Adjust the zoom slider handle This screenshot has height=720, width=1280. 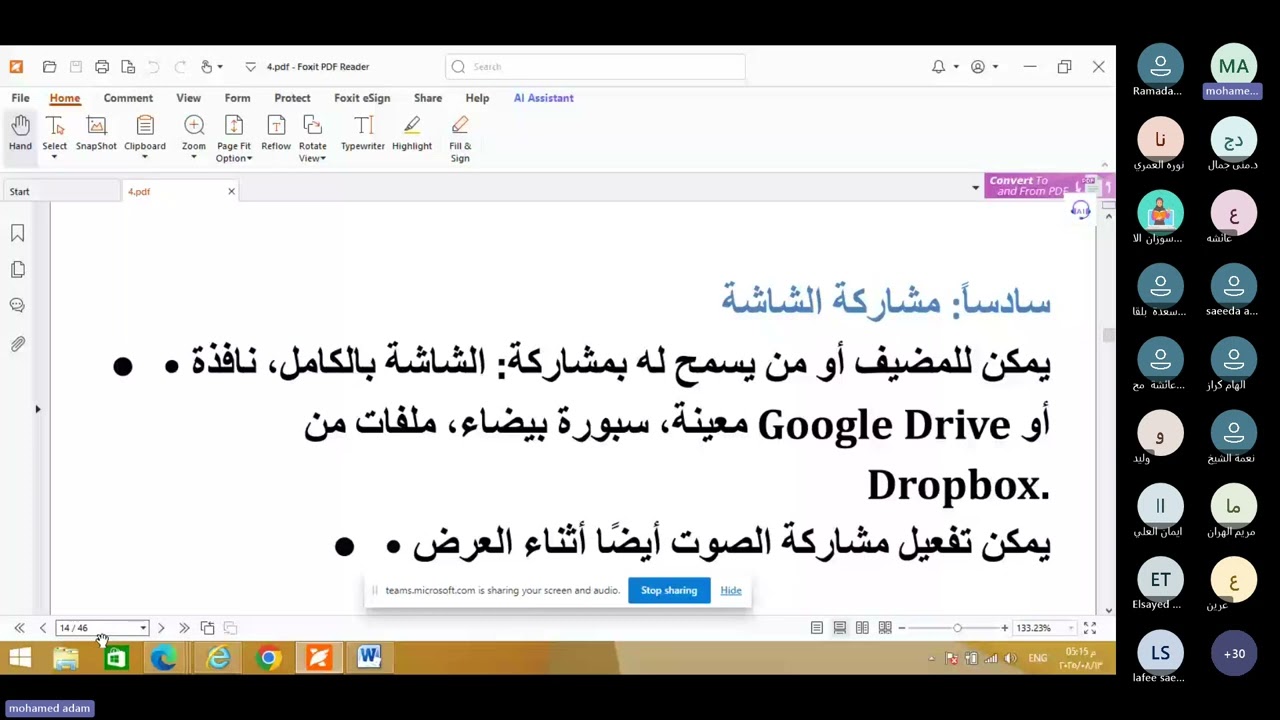[957, 628]
